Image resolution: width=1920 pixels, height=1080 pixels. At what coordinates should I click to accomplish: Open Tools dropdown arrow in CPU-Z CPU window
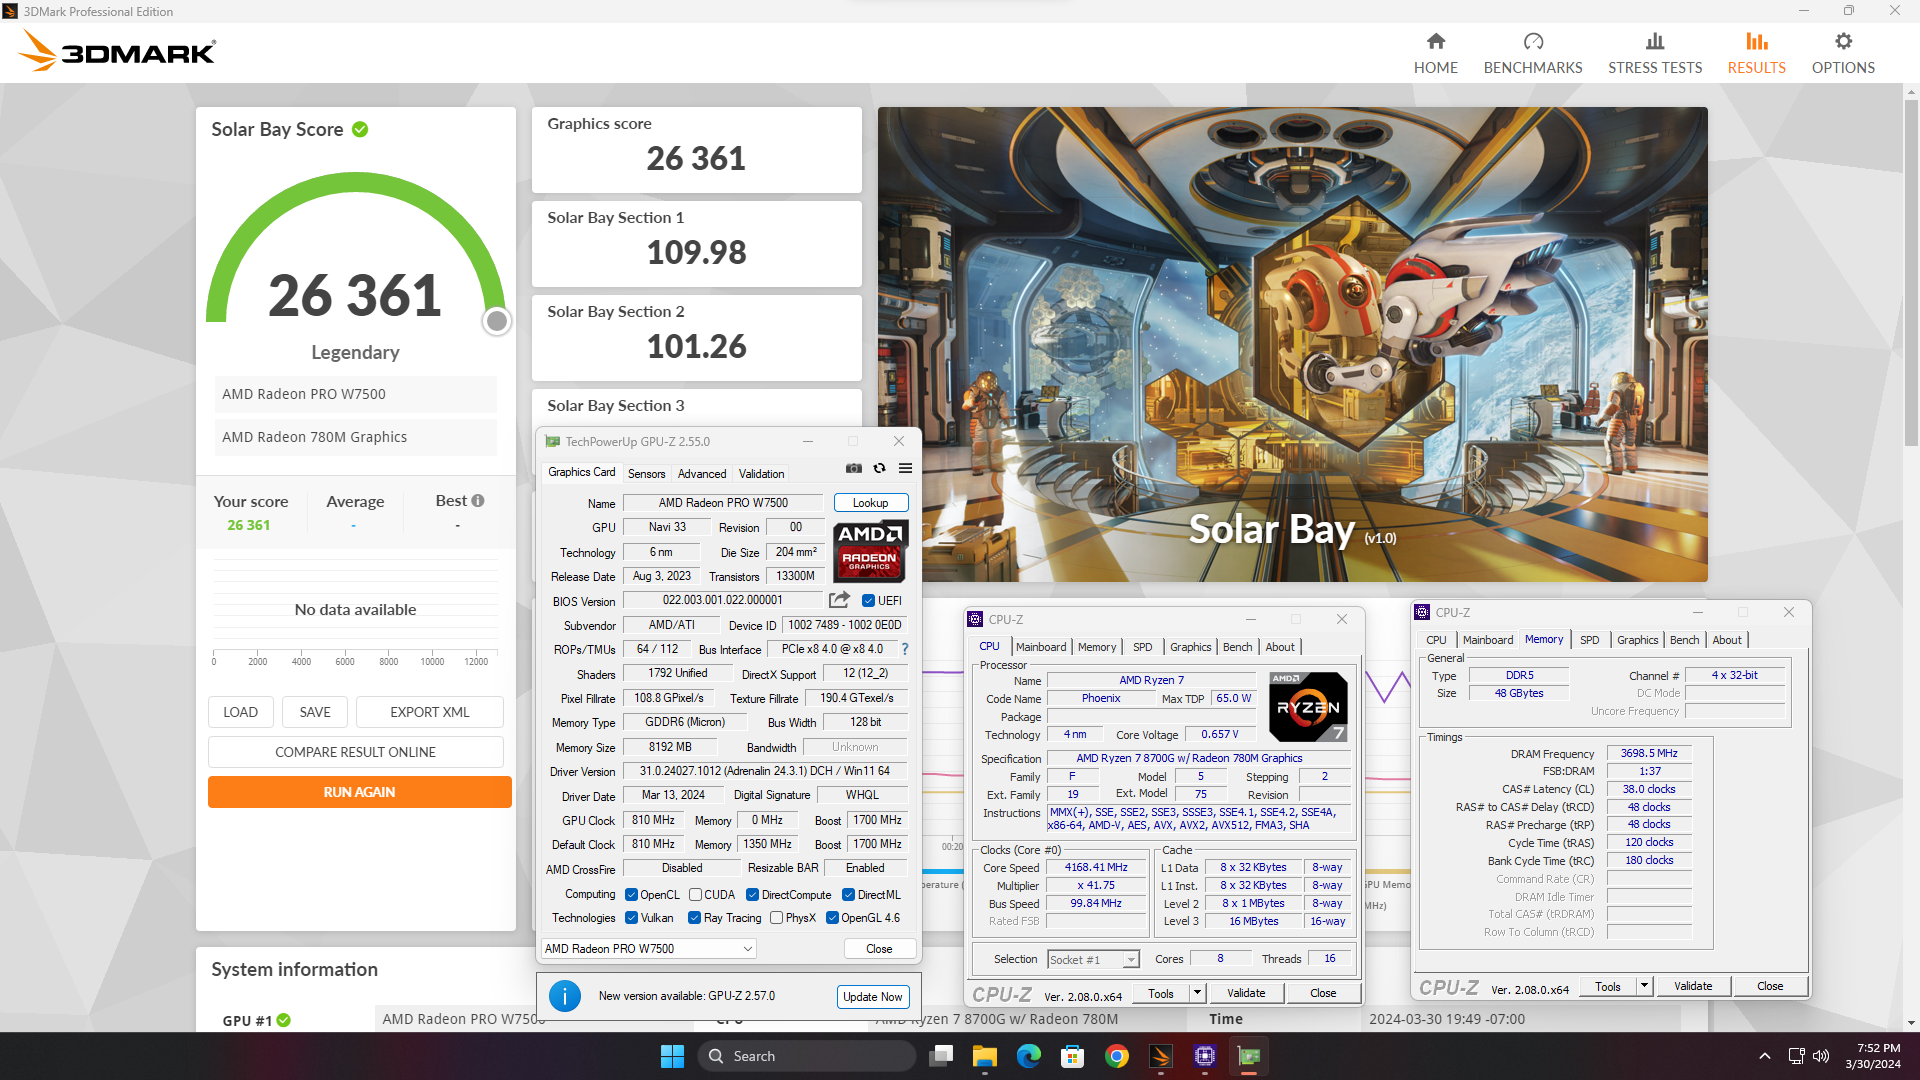(x=1197, y=993)
